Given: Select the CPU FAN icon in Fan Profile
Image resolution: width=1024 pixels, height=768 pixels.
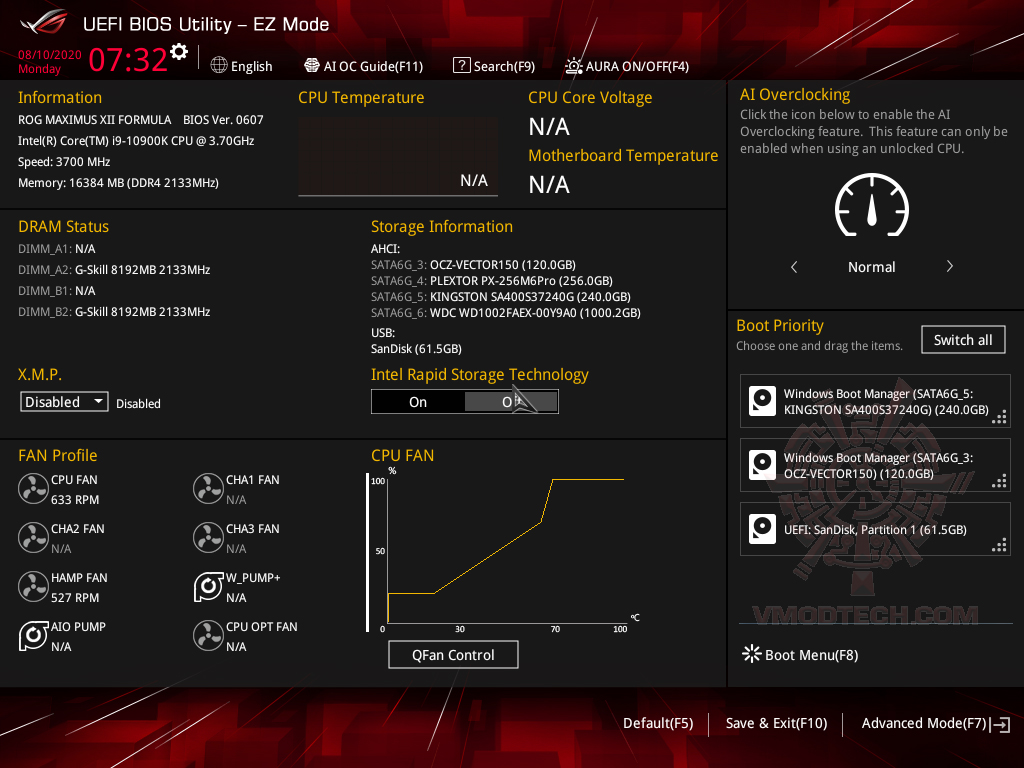Looking at the screenshot, I should pyautogui.click(x=33, y=489).
